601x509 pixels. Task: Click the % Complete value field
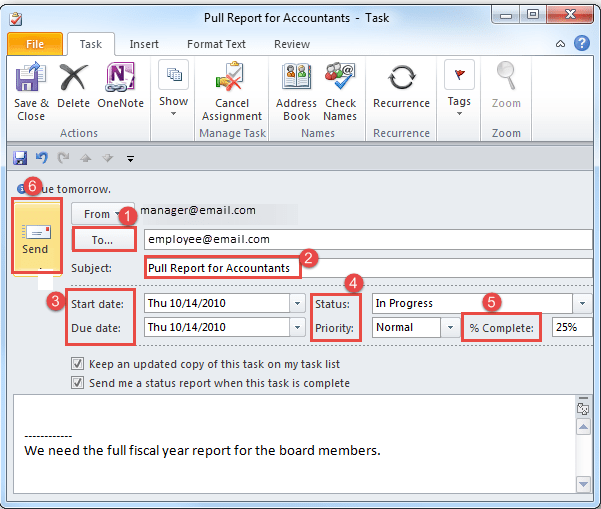[x=570, y=327]
